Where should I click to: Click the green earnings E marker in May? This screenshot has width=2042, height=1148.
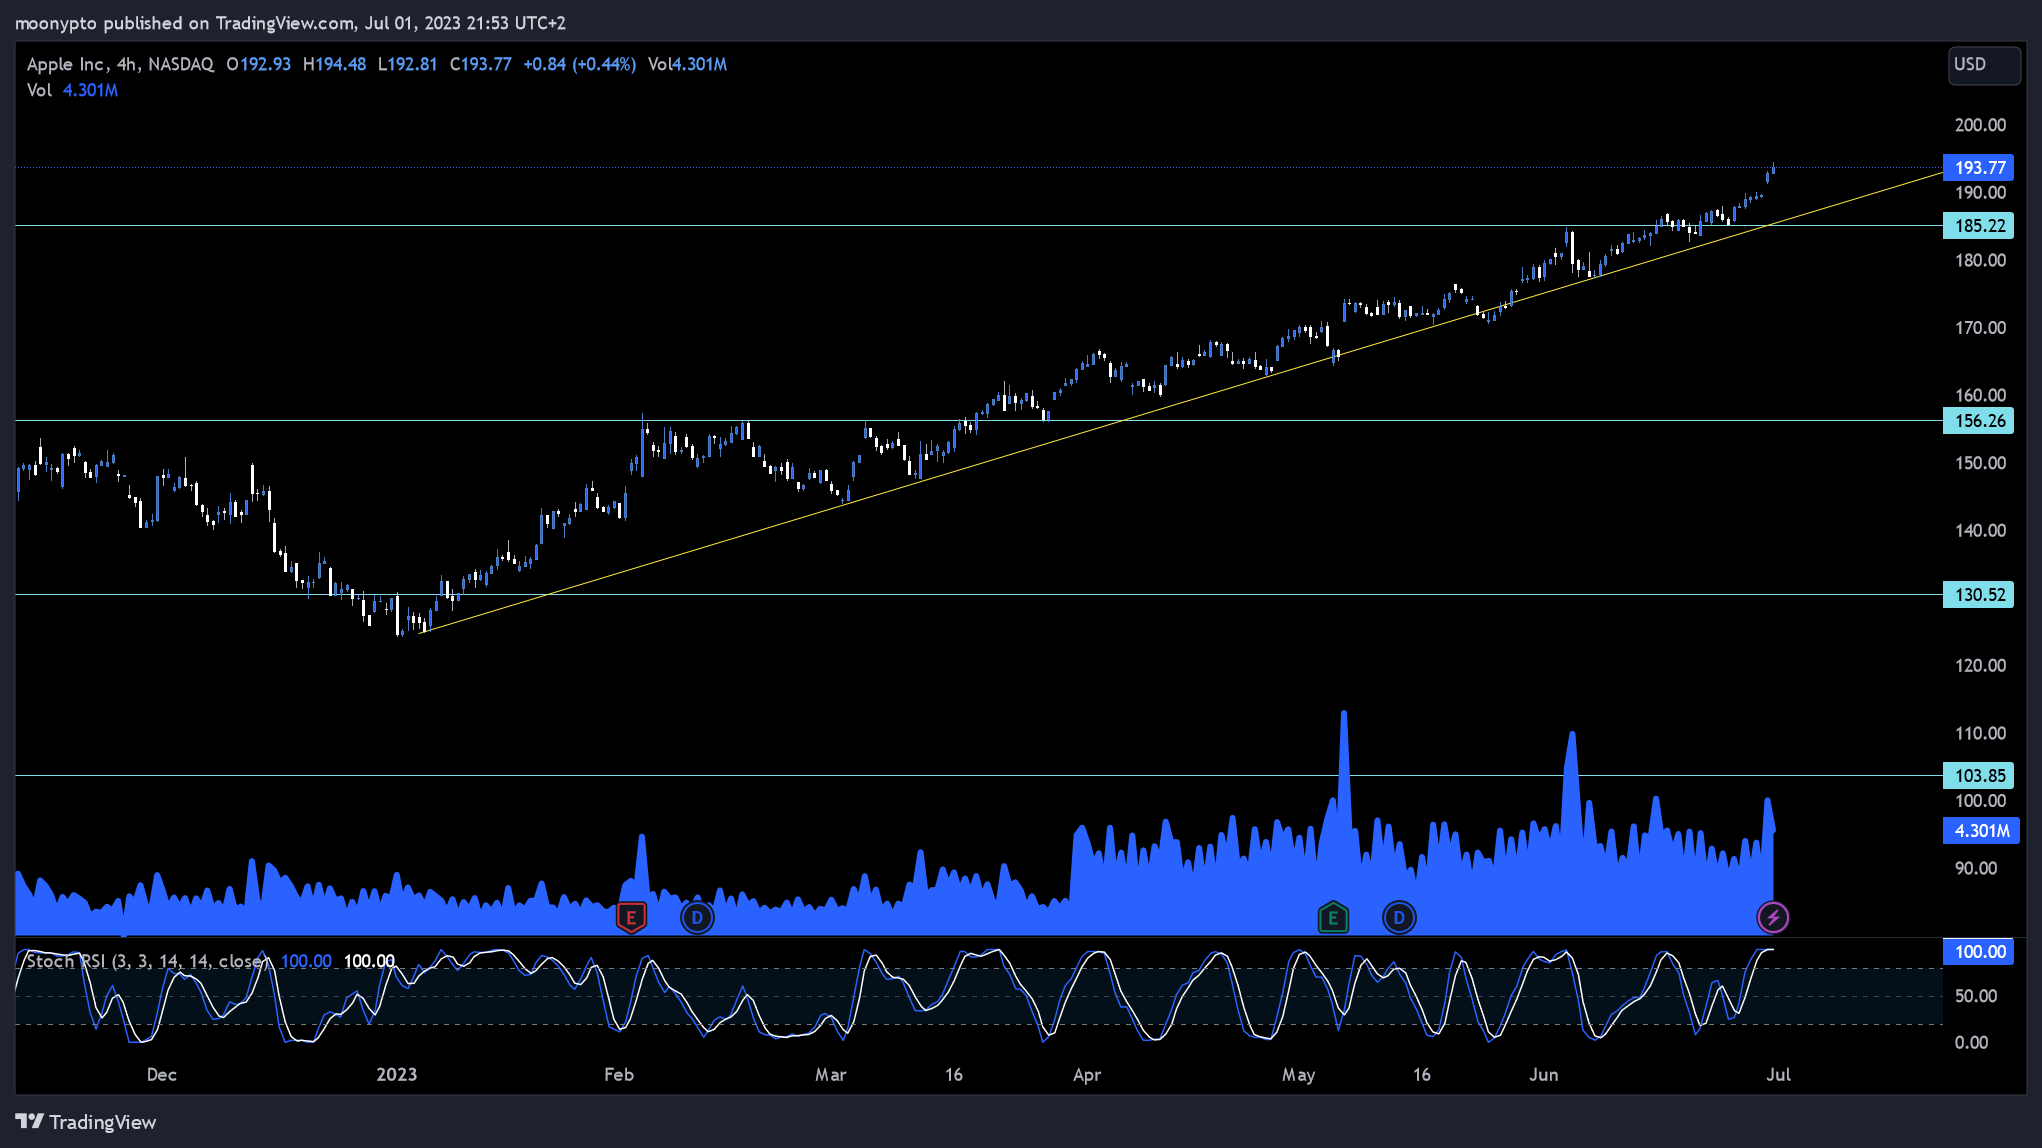[1333, 917]
